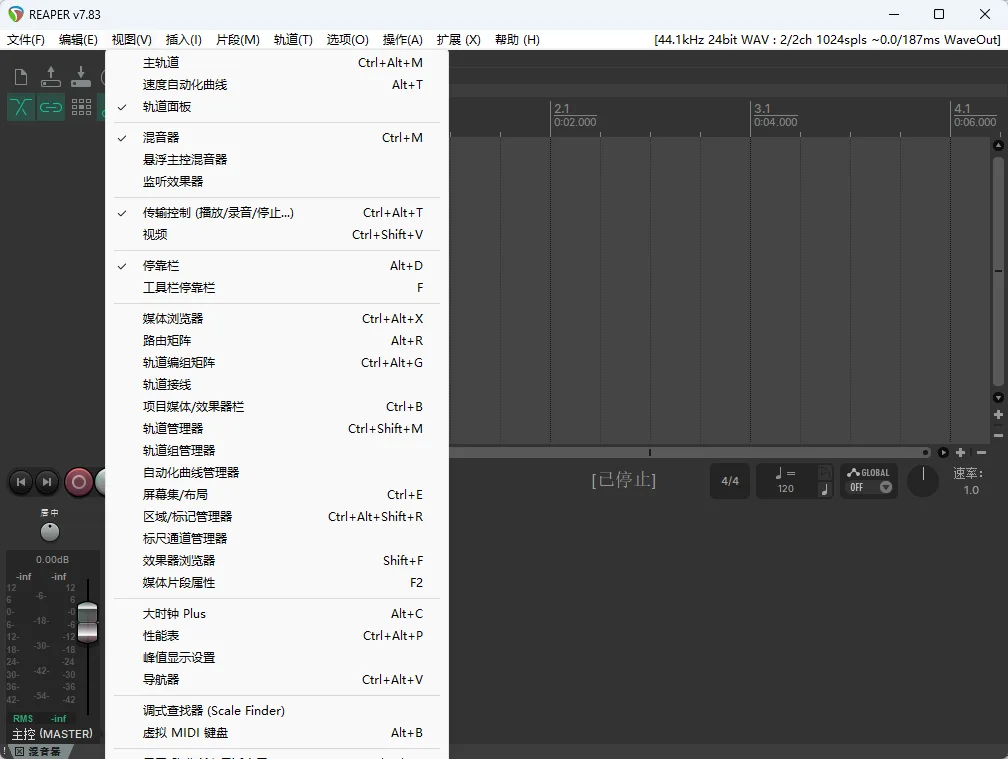Click the metronome quarter-note icon beside the tempo

pyautogui.click(x=825, y=488)
